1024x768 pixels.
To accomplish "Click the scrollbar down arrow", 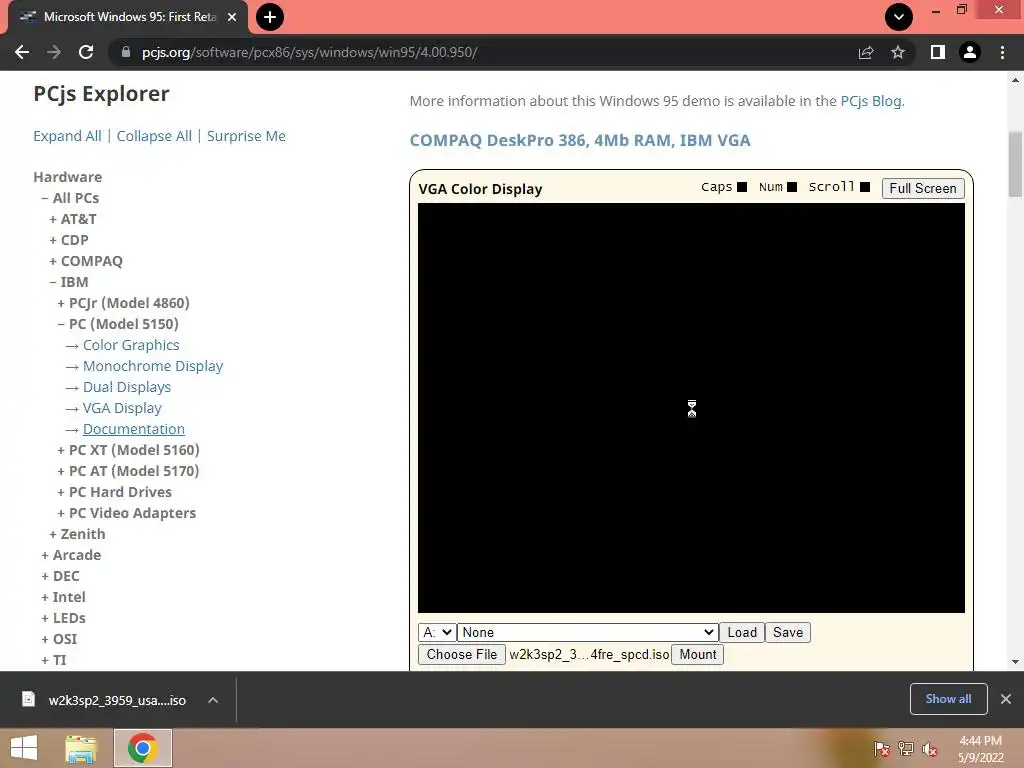I will [x=1015, y=662].
